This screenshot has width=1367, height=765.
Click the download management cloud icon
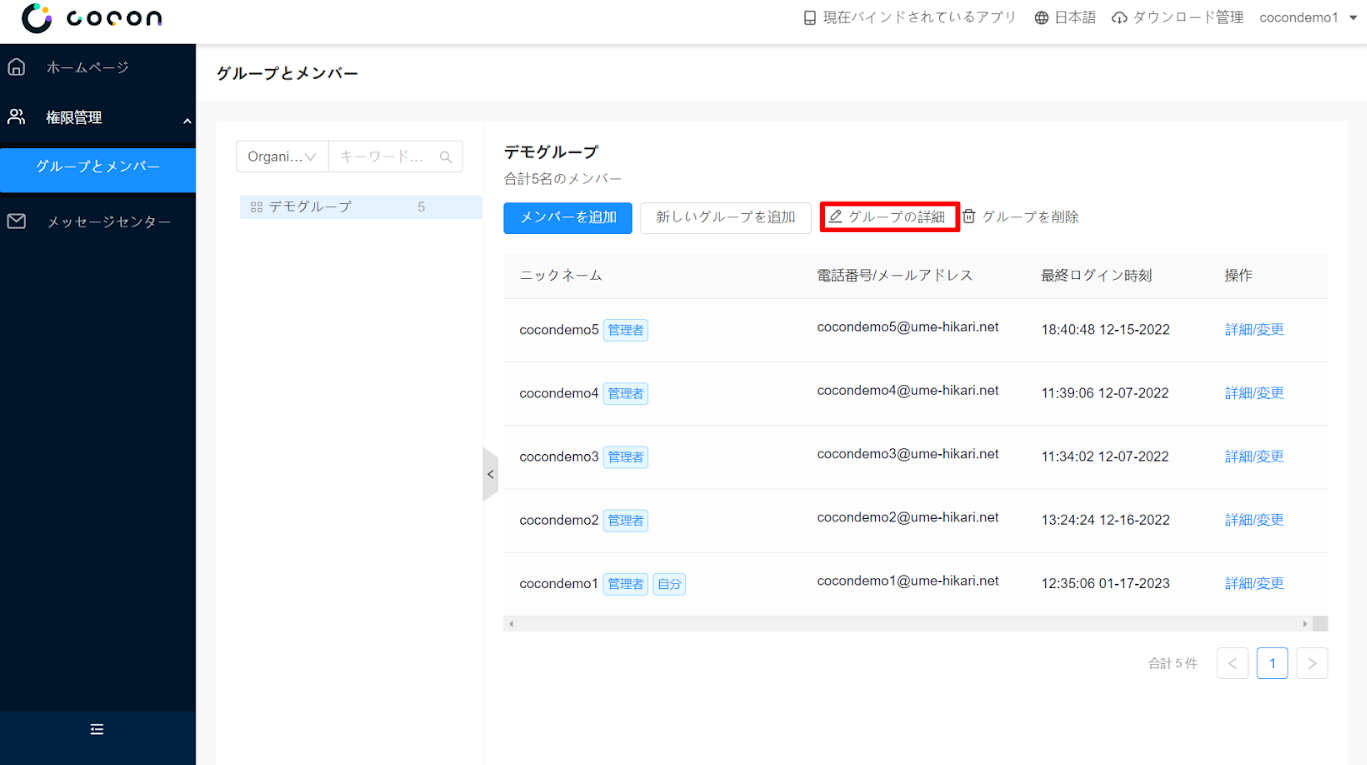tap(1120, 18)
